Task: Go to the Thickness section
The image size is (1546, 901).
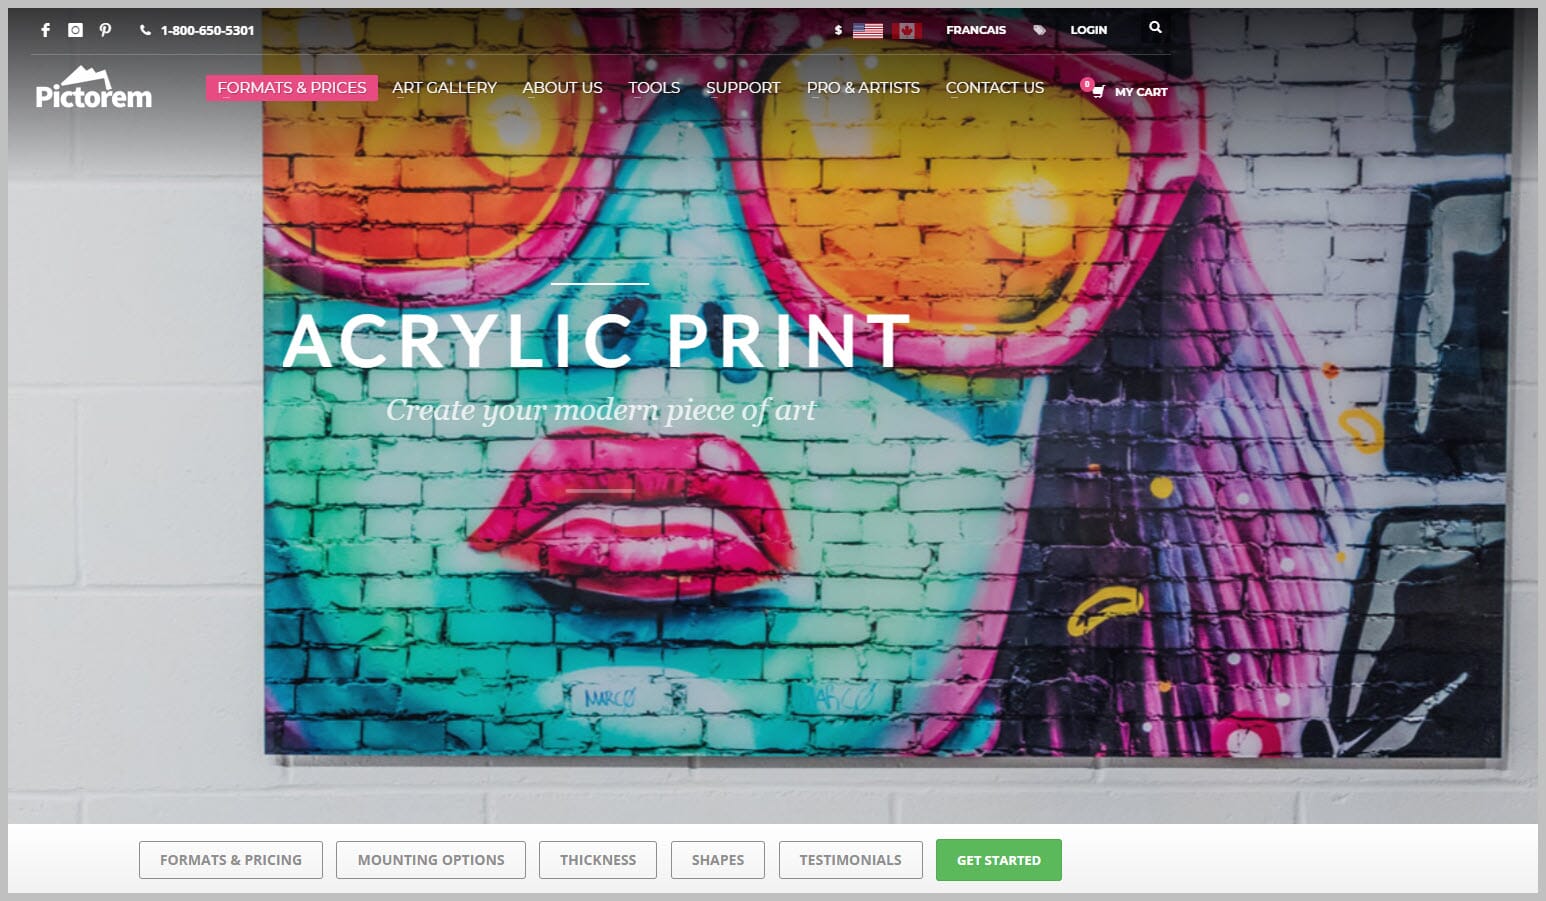Action: click(x=597, y=860)
